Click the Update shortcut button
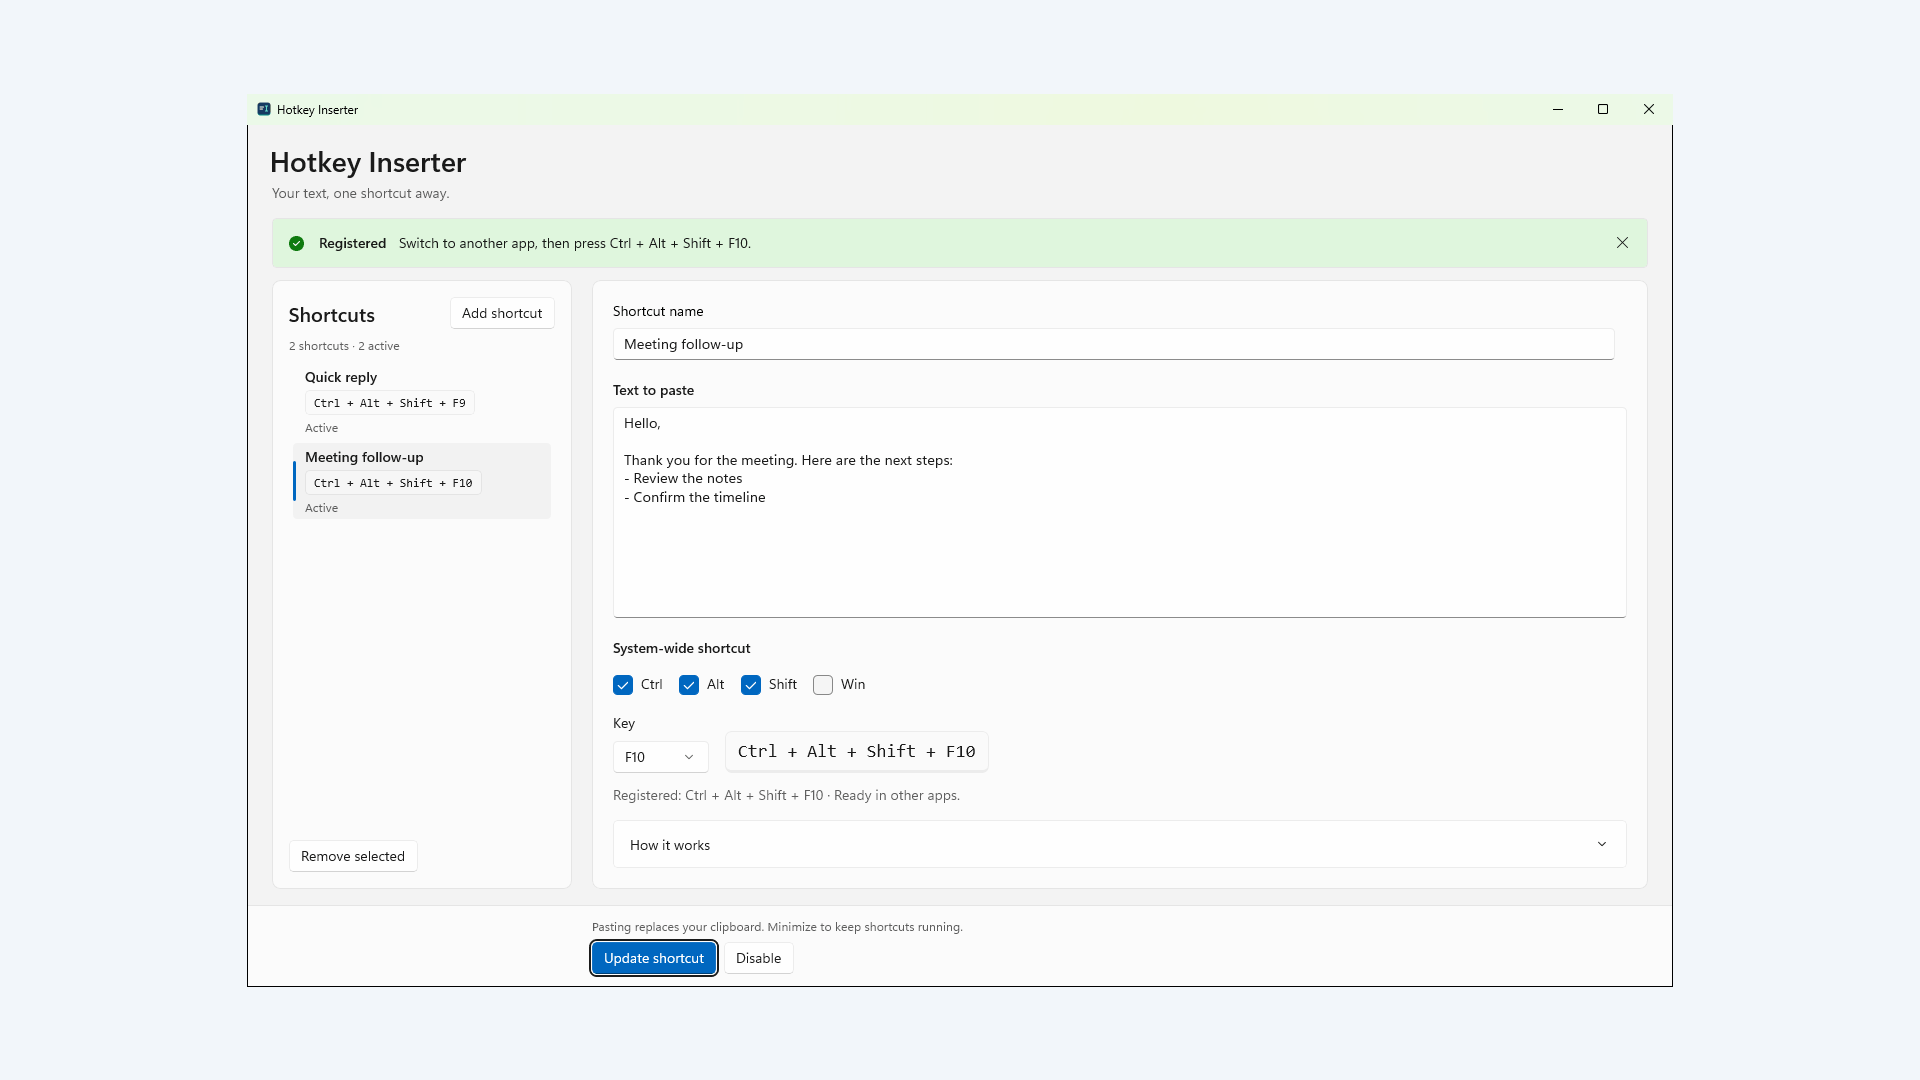The width and height of the screenshot is (1920, 1080). coord(654,958)
